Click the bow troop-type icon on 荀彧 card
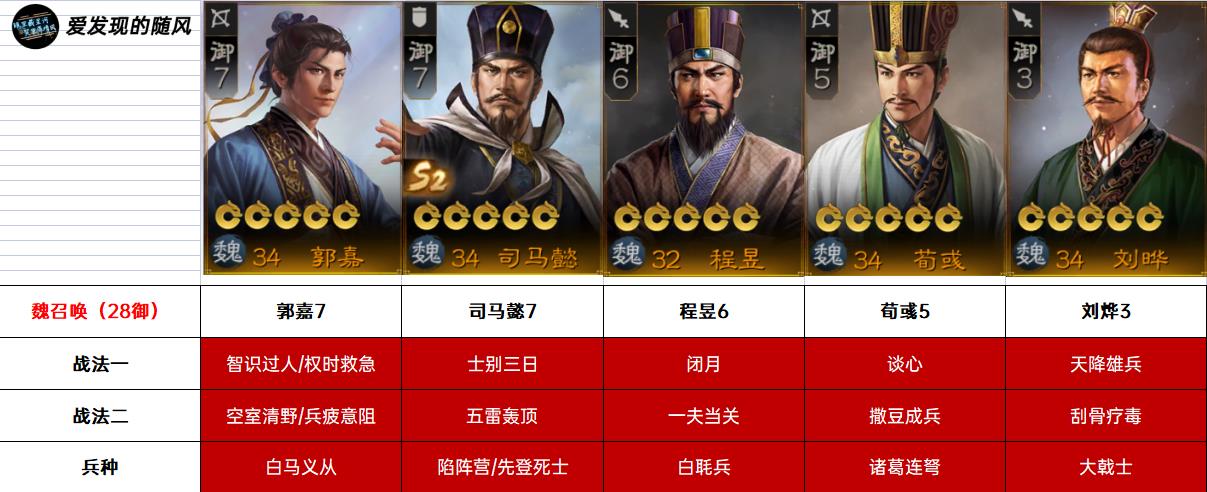 coord(822,16)
